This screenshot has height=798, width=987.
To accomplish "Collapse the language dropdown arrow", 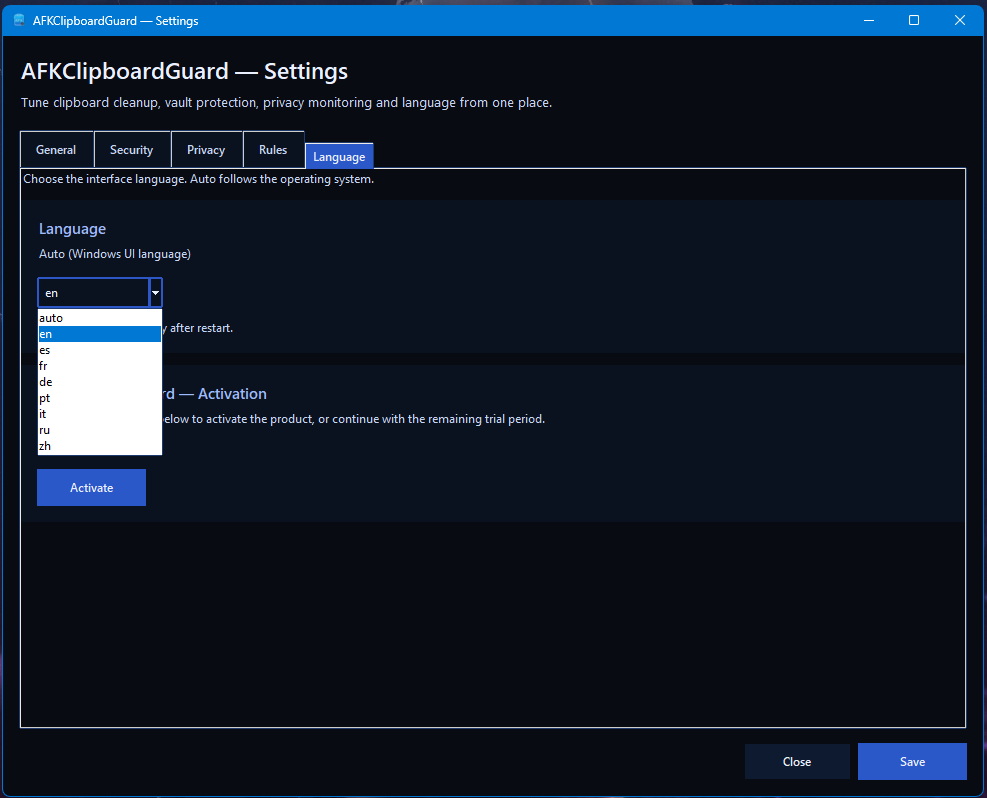I will click(x=156, y=293).
